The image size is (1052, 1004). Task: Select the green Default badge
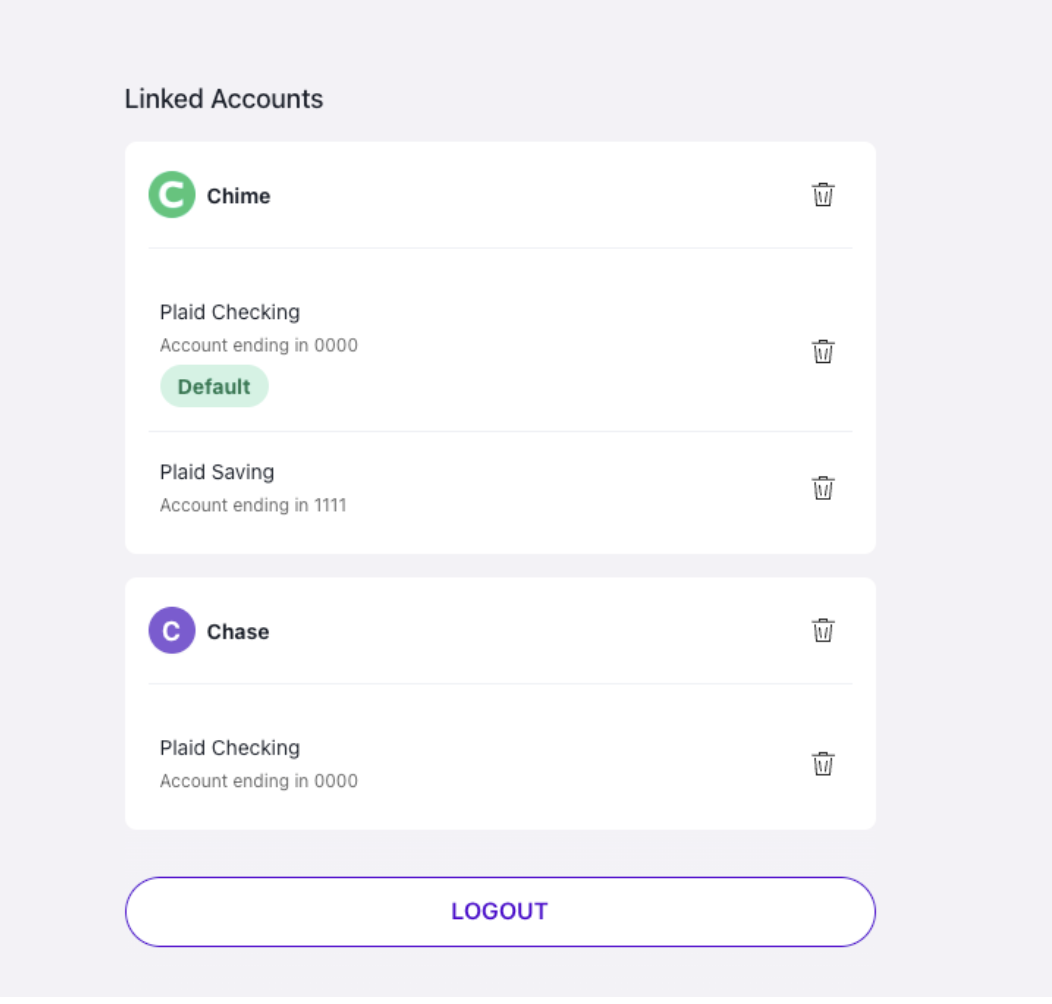(x=214, y=386)
